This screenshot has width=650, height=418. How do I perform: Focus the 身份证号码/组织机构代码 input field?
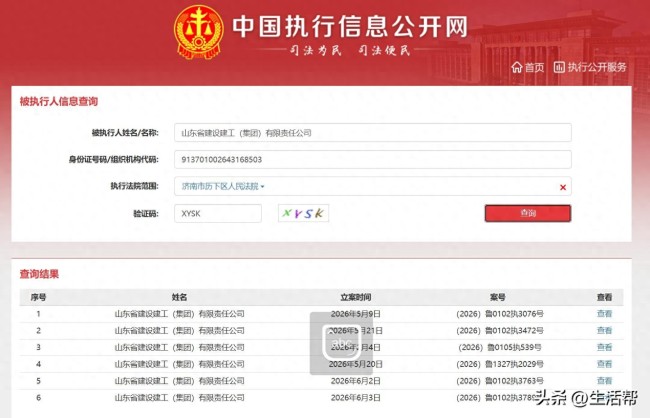coord(373,160)
